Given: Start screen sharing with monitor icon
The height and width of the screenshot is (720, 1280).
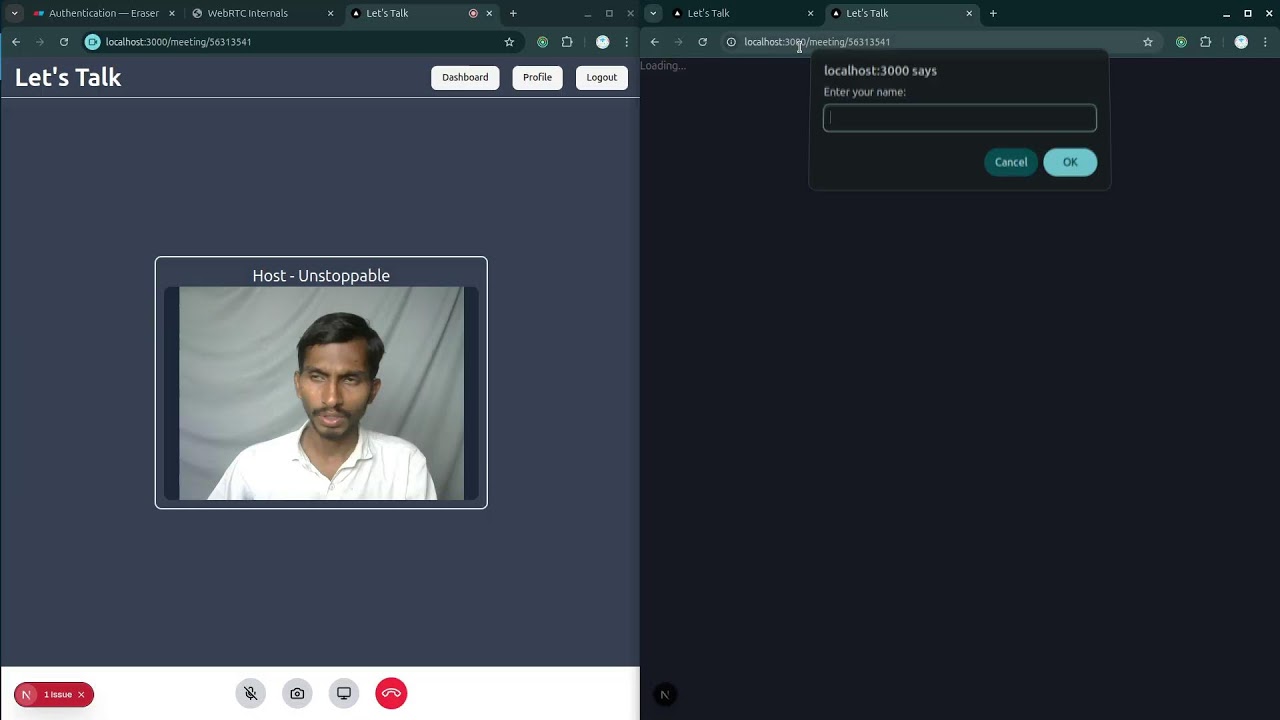Looking at the screenshot, I should [x=344, y=693].
